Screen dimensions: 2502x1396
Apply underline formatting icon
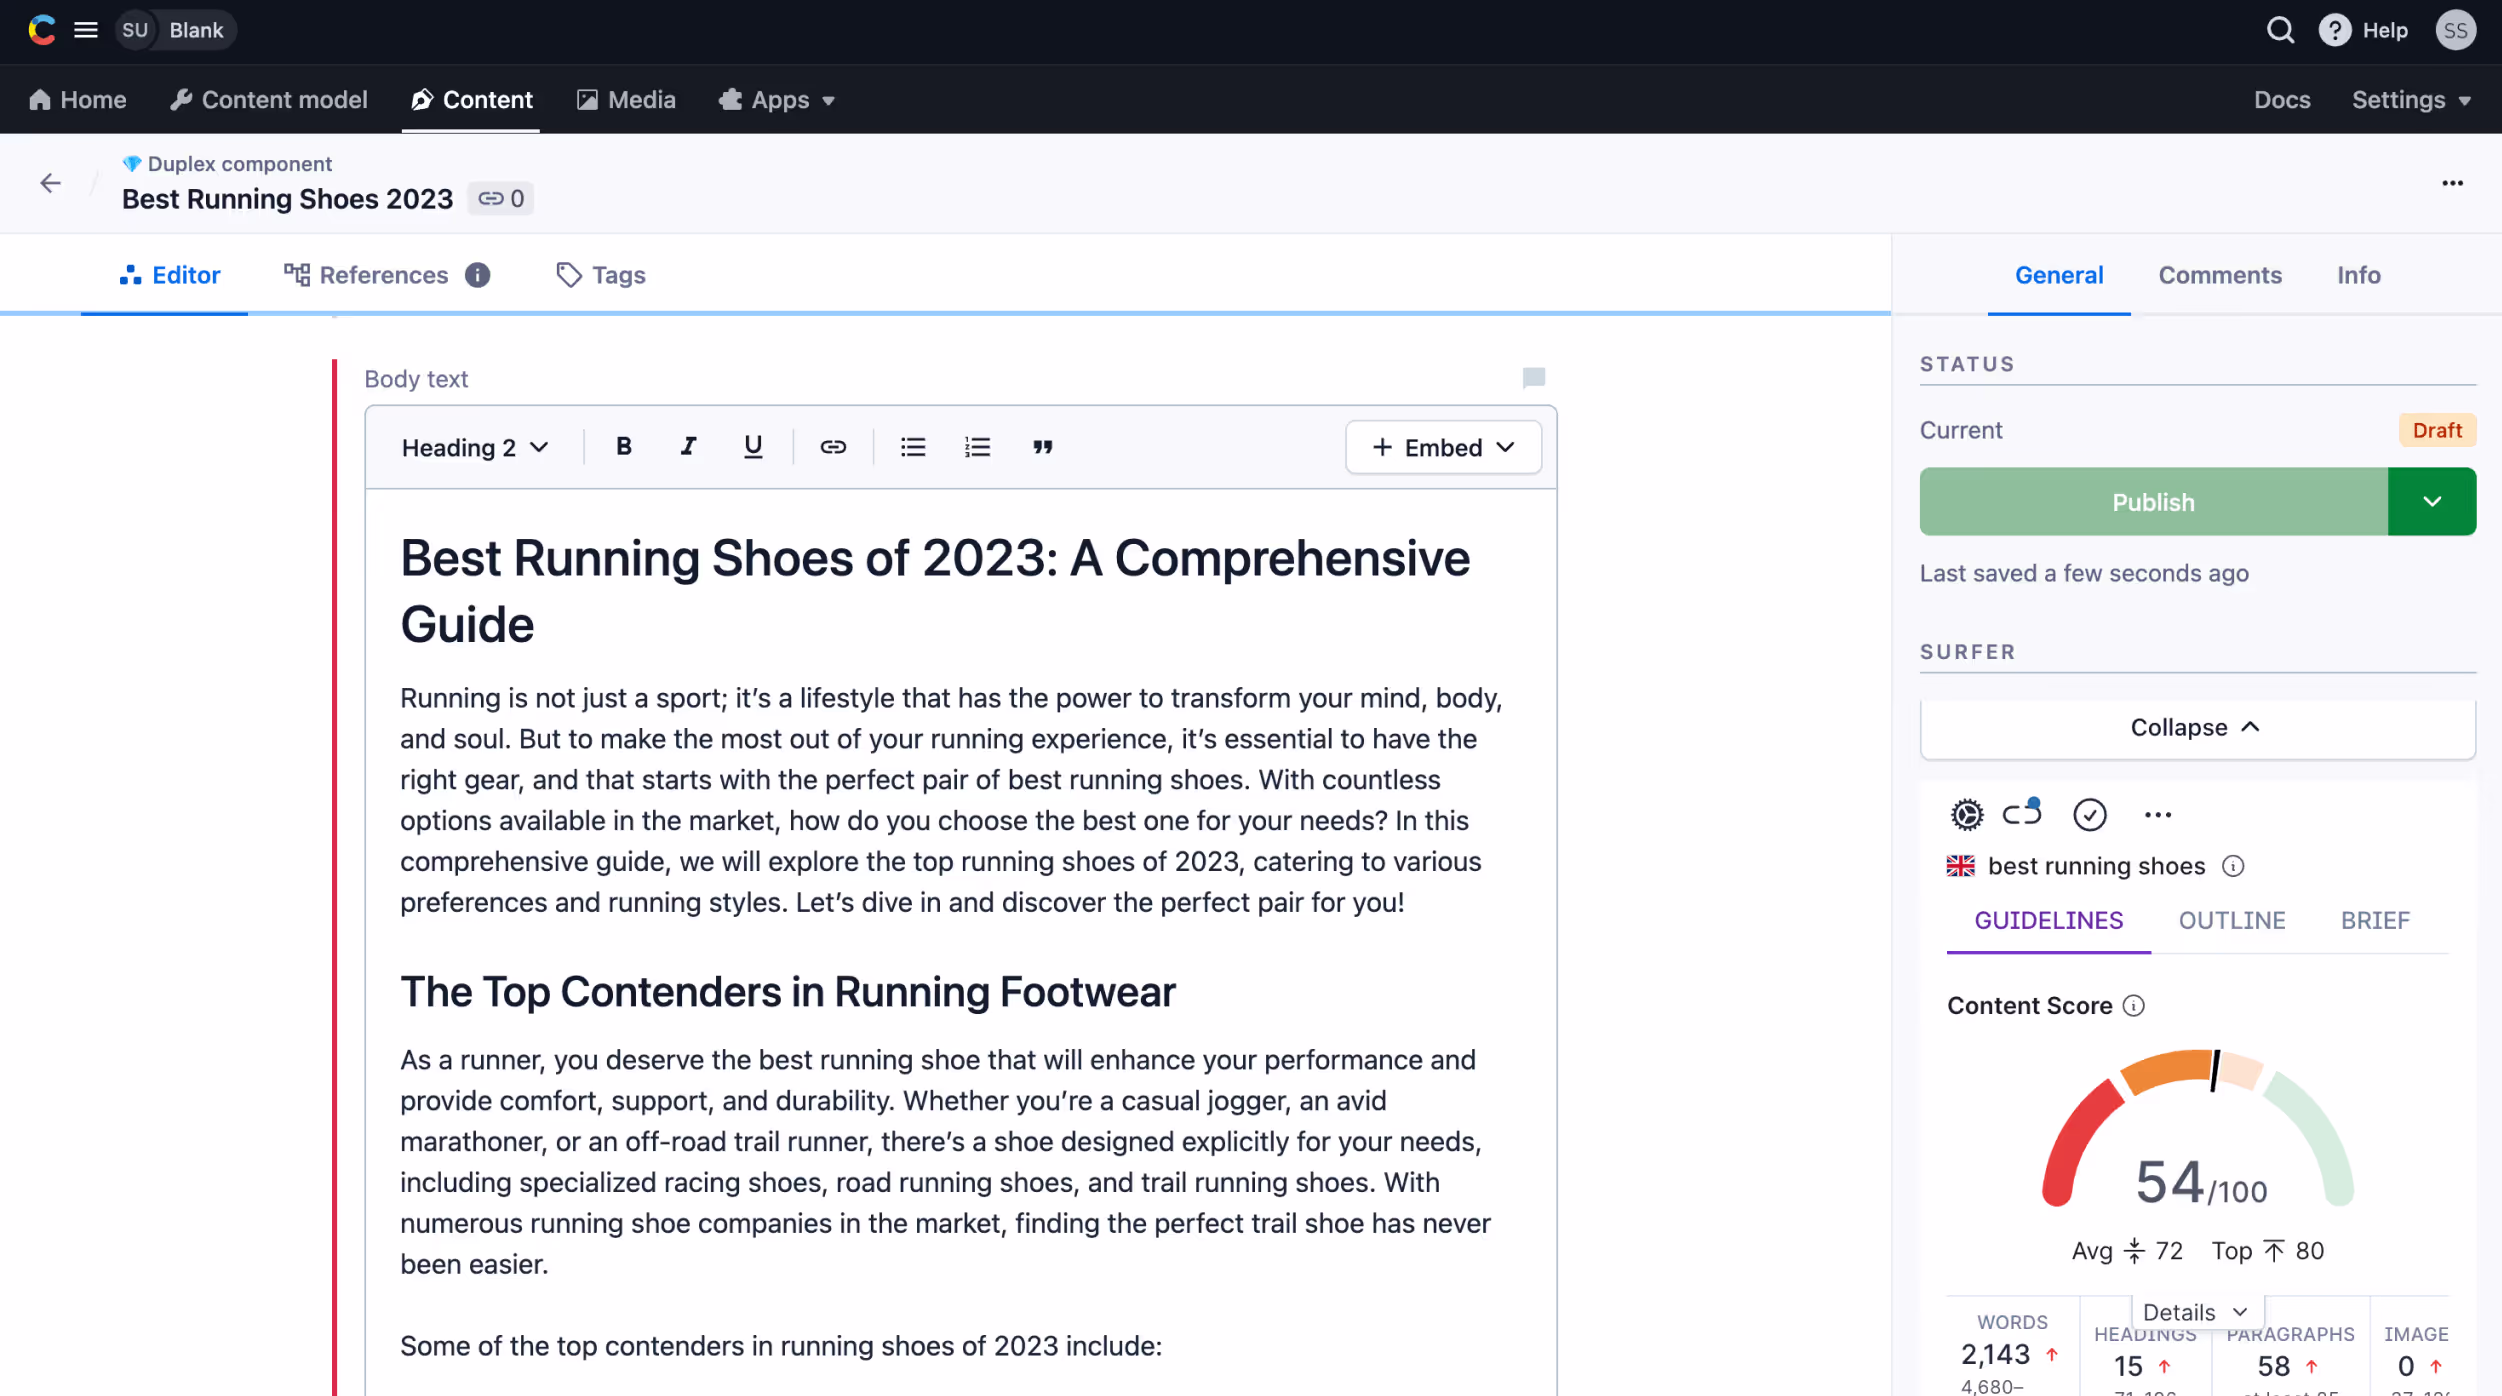coord(753,447)
